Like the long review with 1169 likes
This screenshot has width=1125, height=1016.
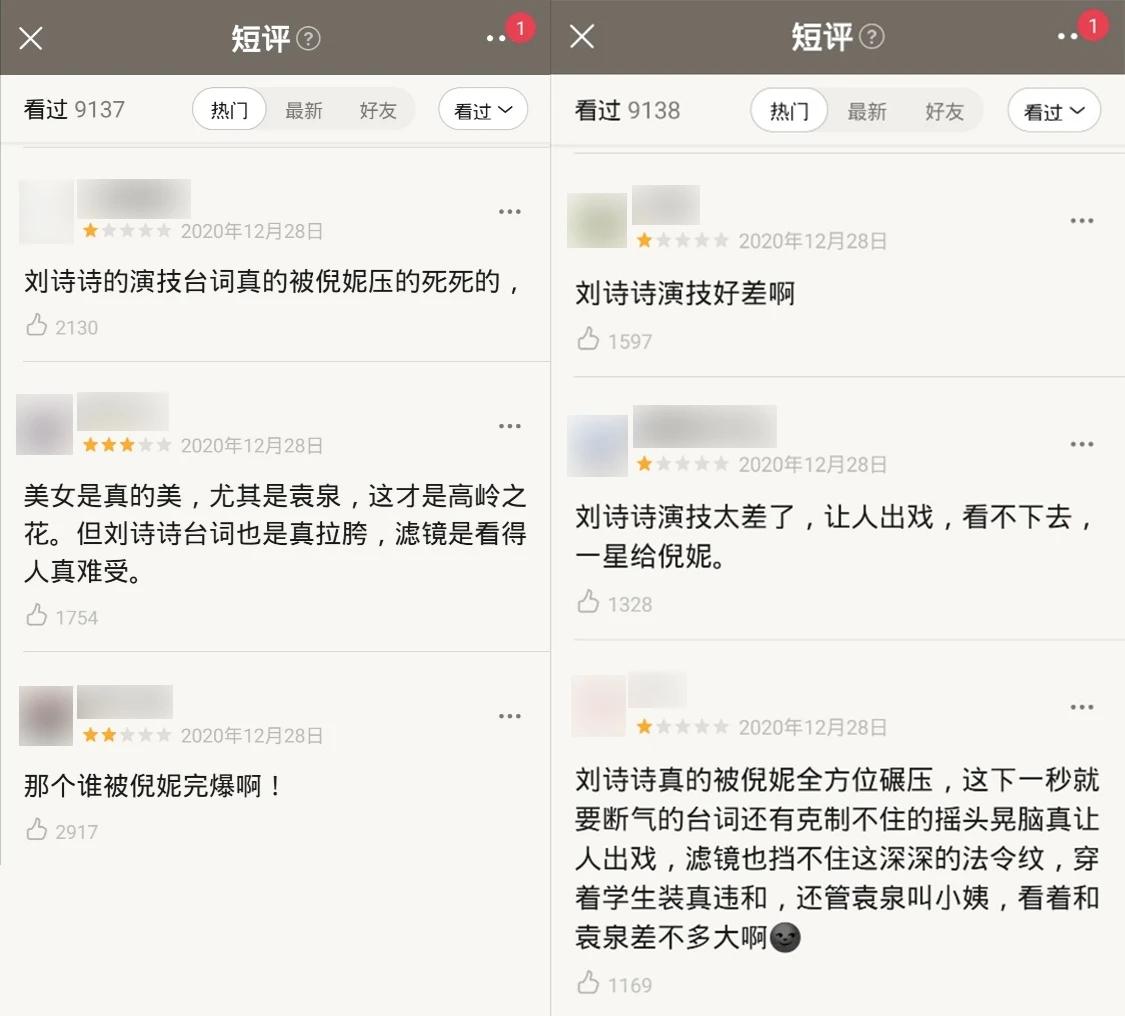tap(588, 983)
